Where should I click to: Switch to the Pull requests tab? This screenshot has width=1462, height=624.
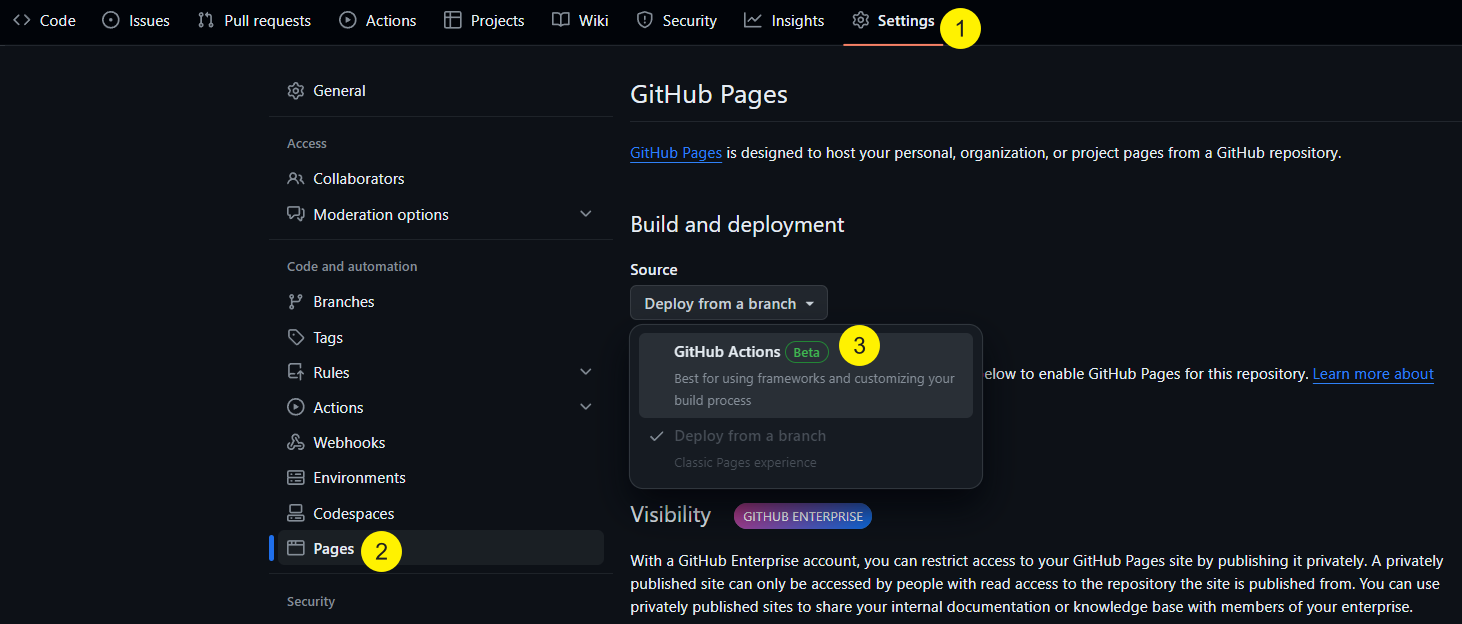click(x=254, y=20)
